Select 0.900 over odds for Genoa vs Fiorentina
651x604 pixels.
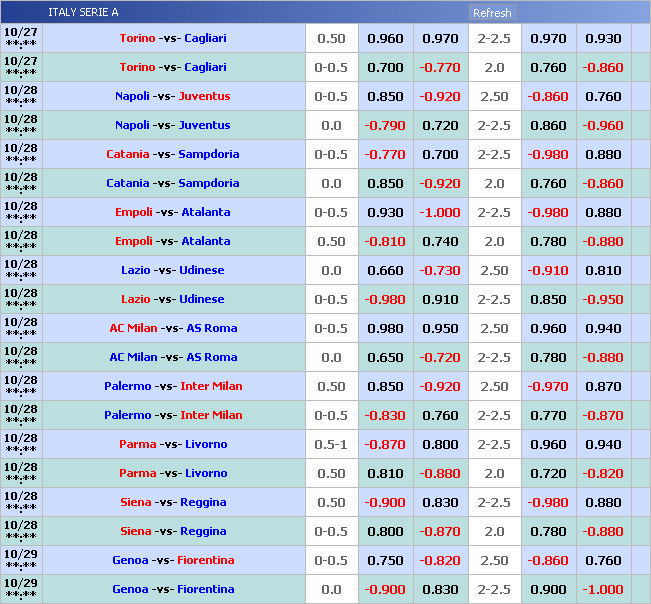coord(548,590)
